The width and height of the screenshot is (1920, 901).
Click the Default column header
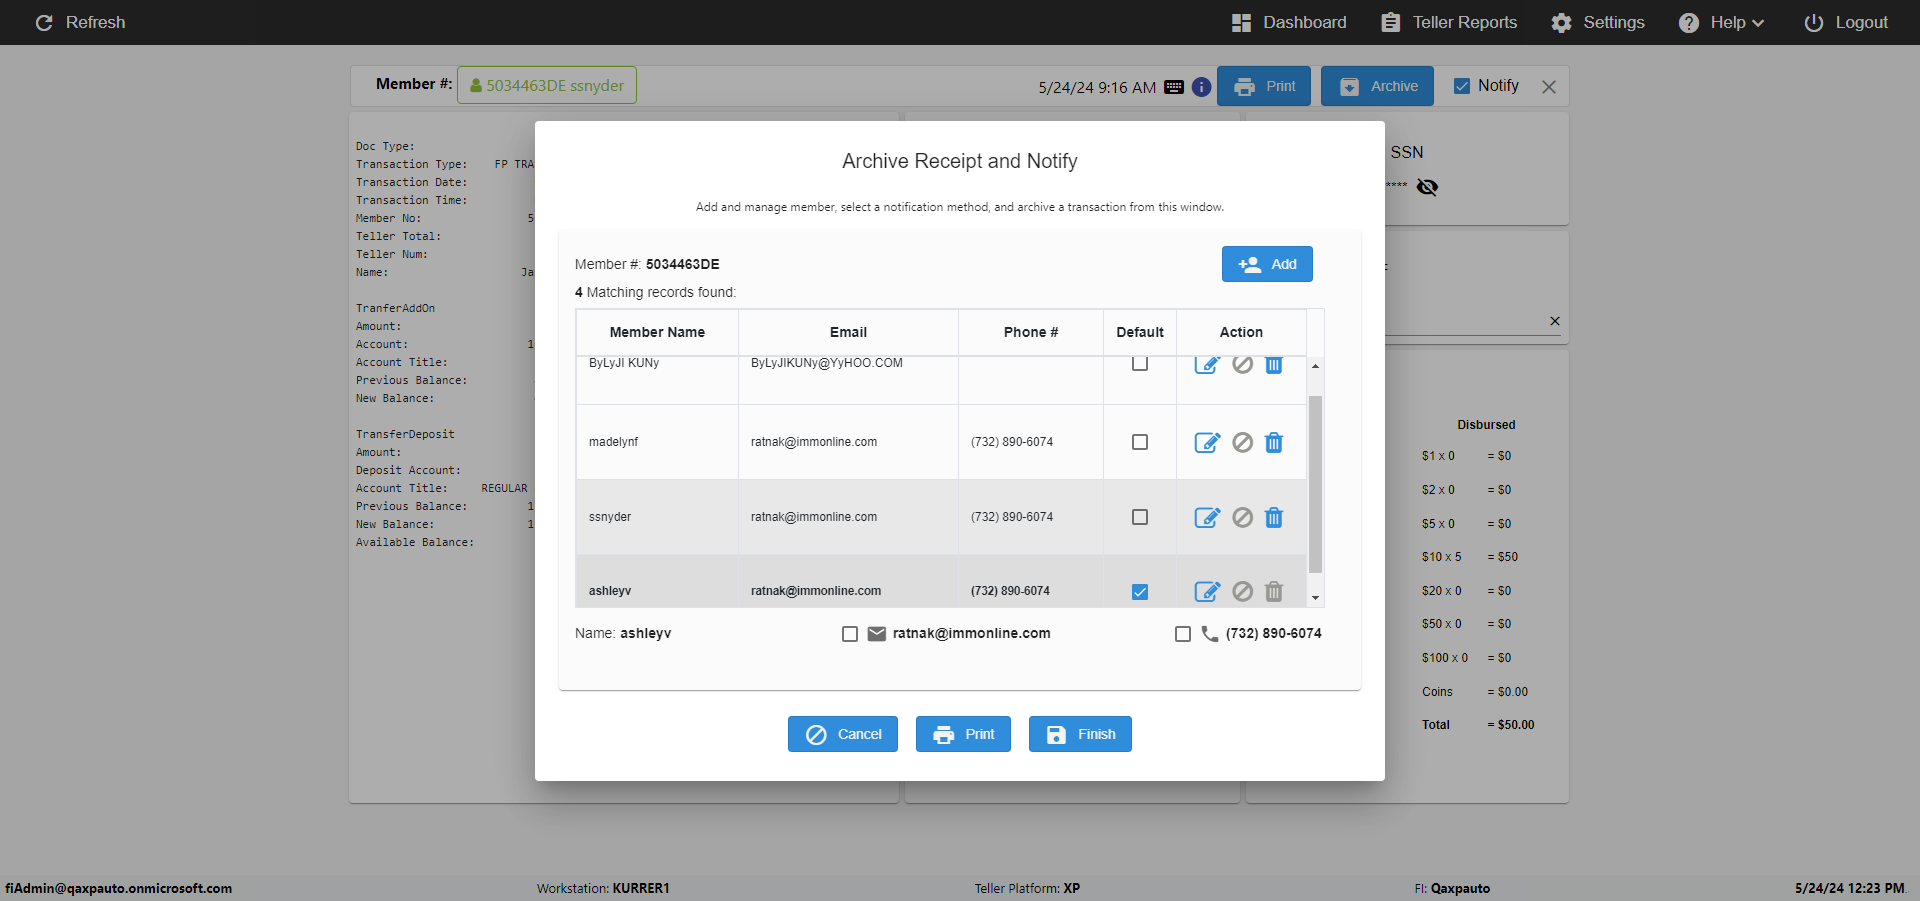pyautogui.click(x=1140, y=332)
